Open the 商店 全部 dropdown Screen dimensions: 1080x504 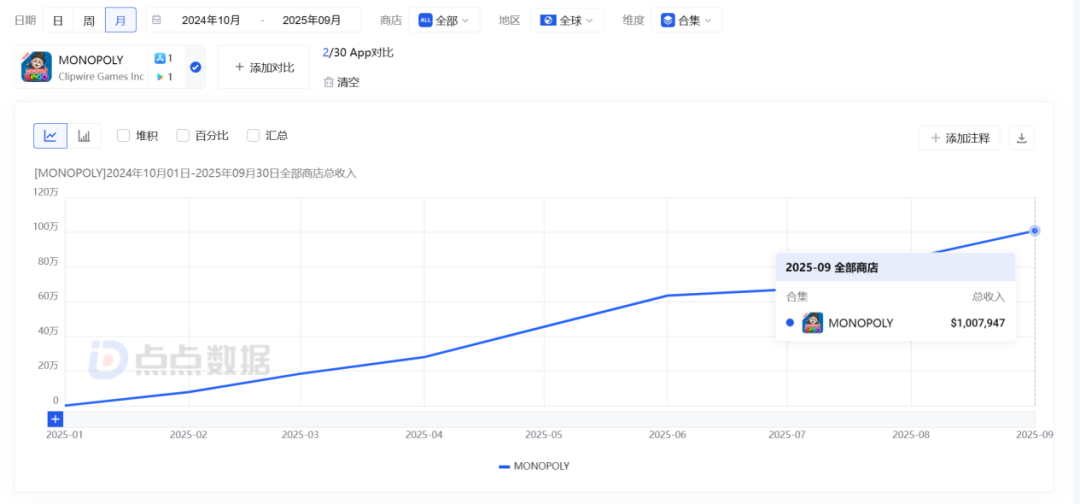pyautogui.click(x=444, y=20)
